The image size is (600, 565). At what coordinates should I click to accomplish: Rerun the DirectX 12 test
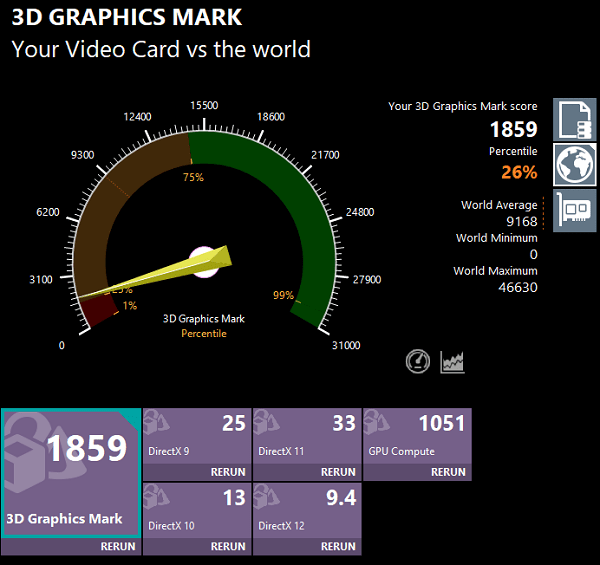click(338, 546)
